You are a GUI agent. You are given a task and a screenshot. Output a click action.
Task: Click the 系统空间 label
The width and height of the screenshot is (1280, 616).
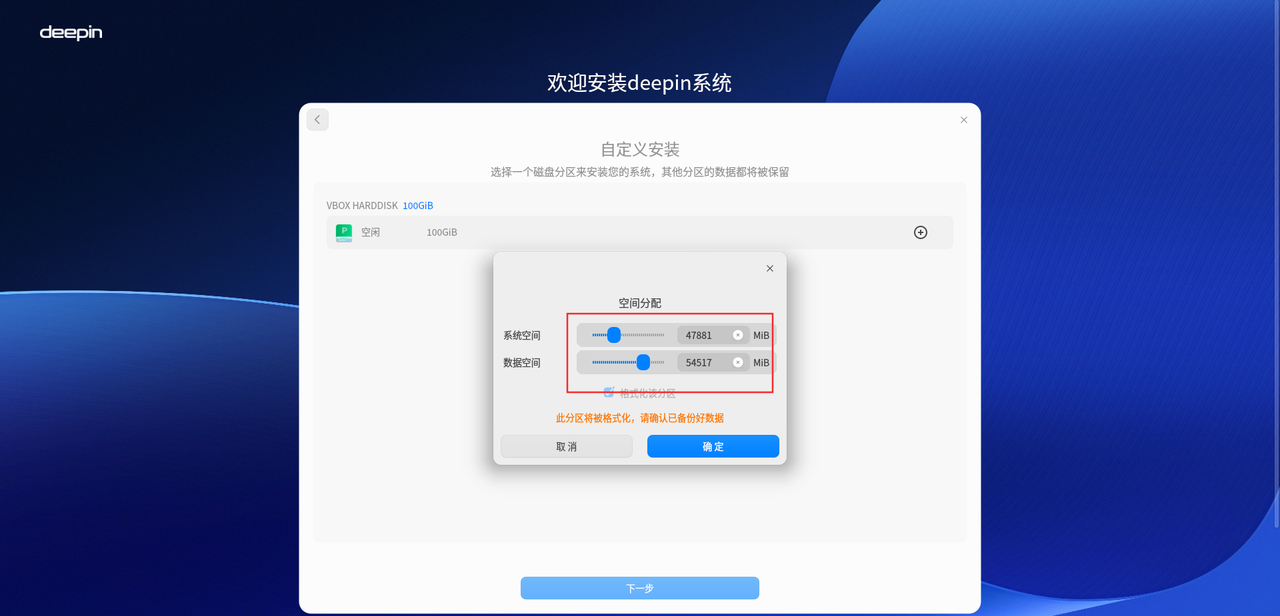(522, 335)
